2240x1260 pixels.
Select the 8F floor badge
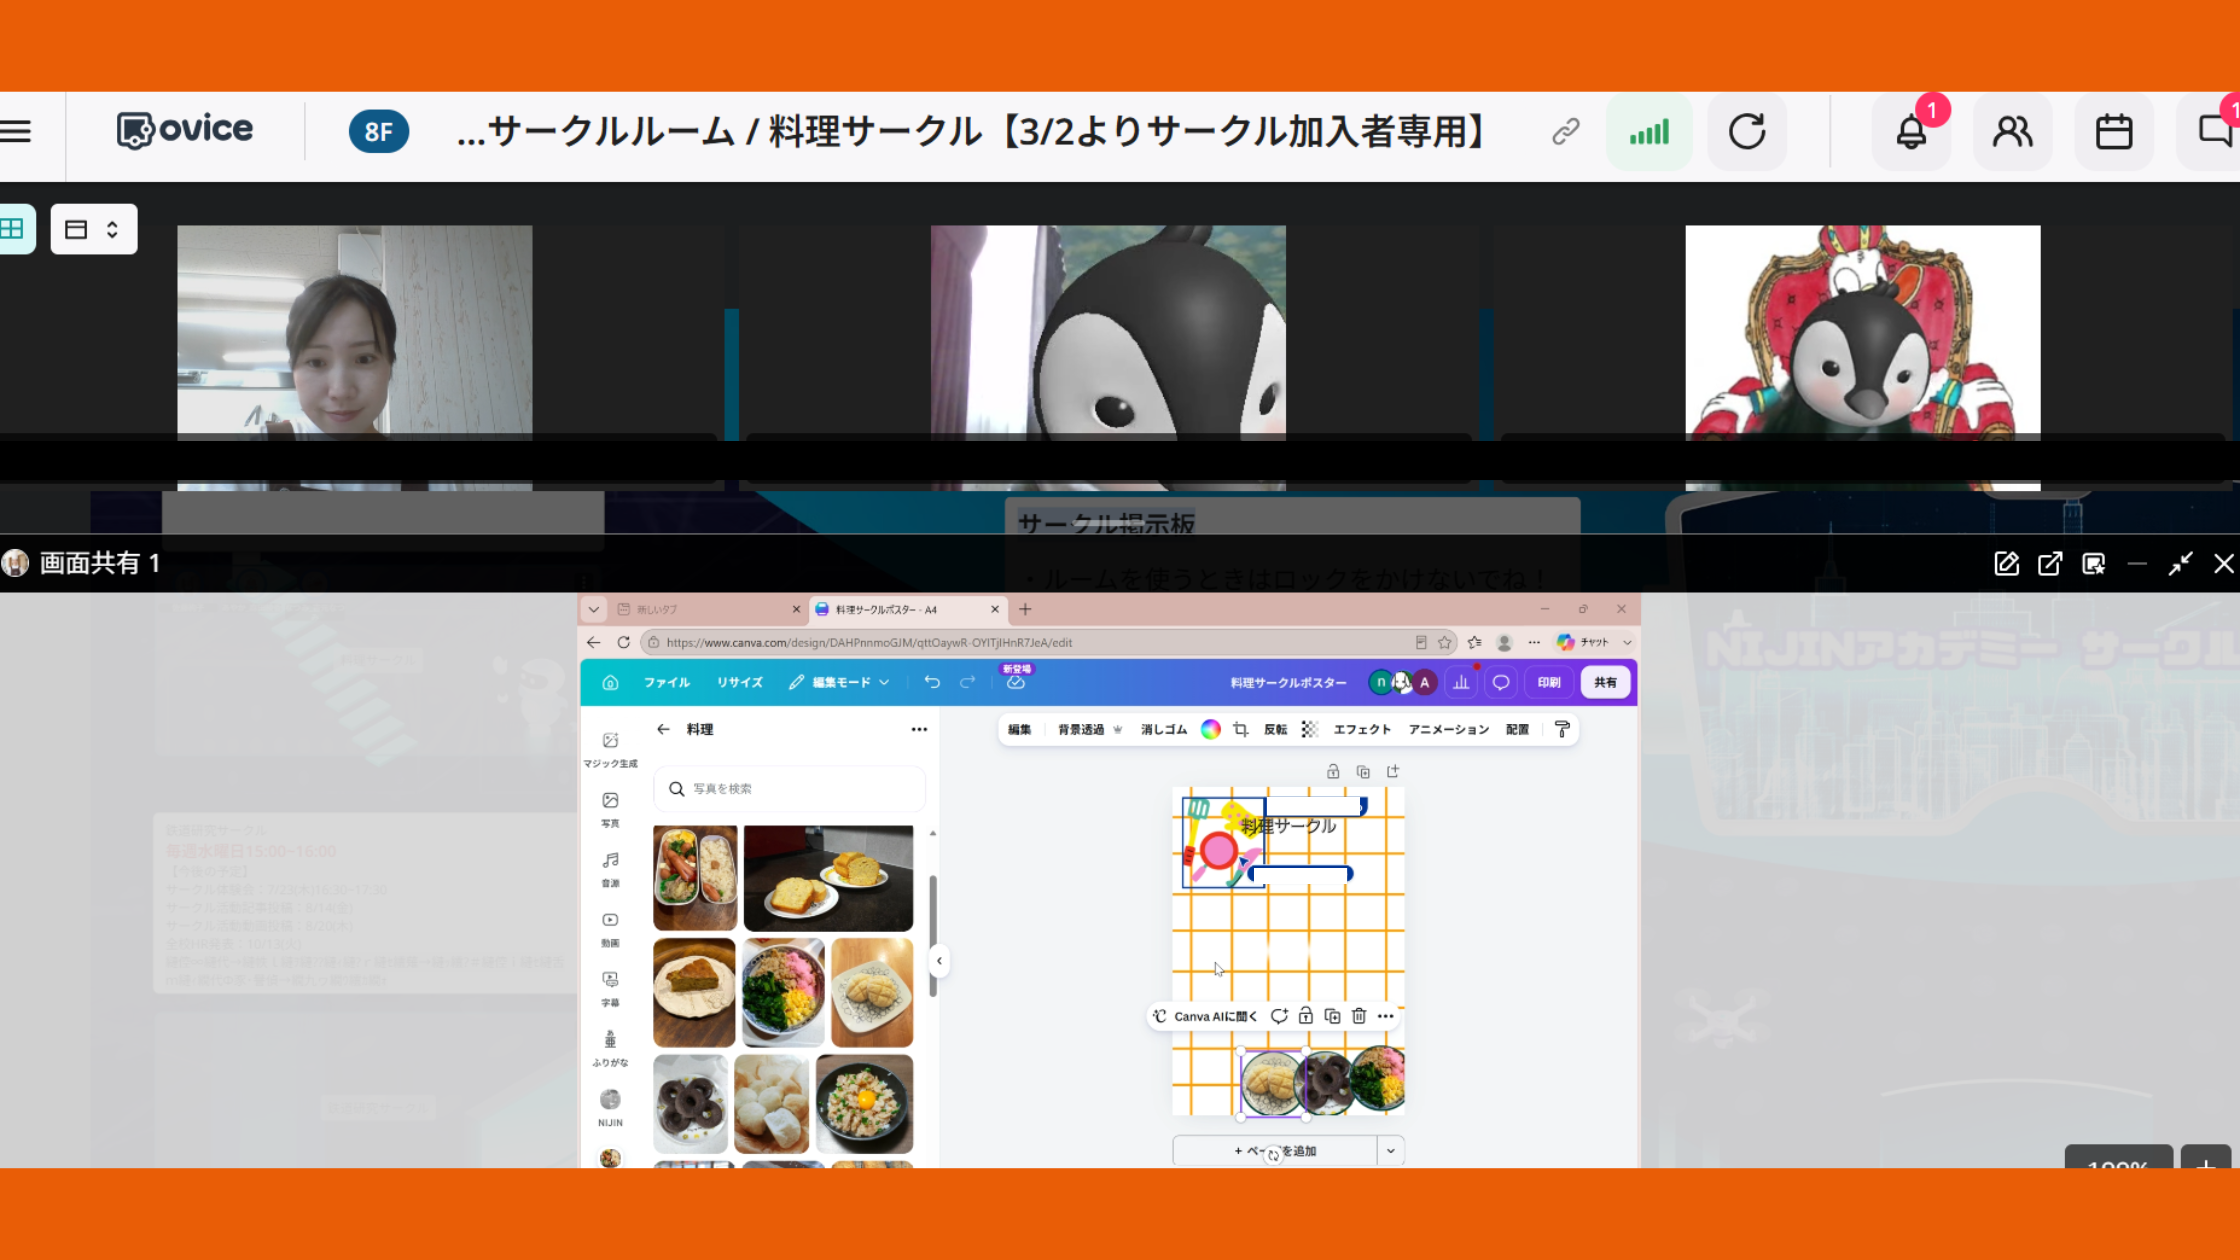click(x=378, y=132)
